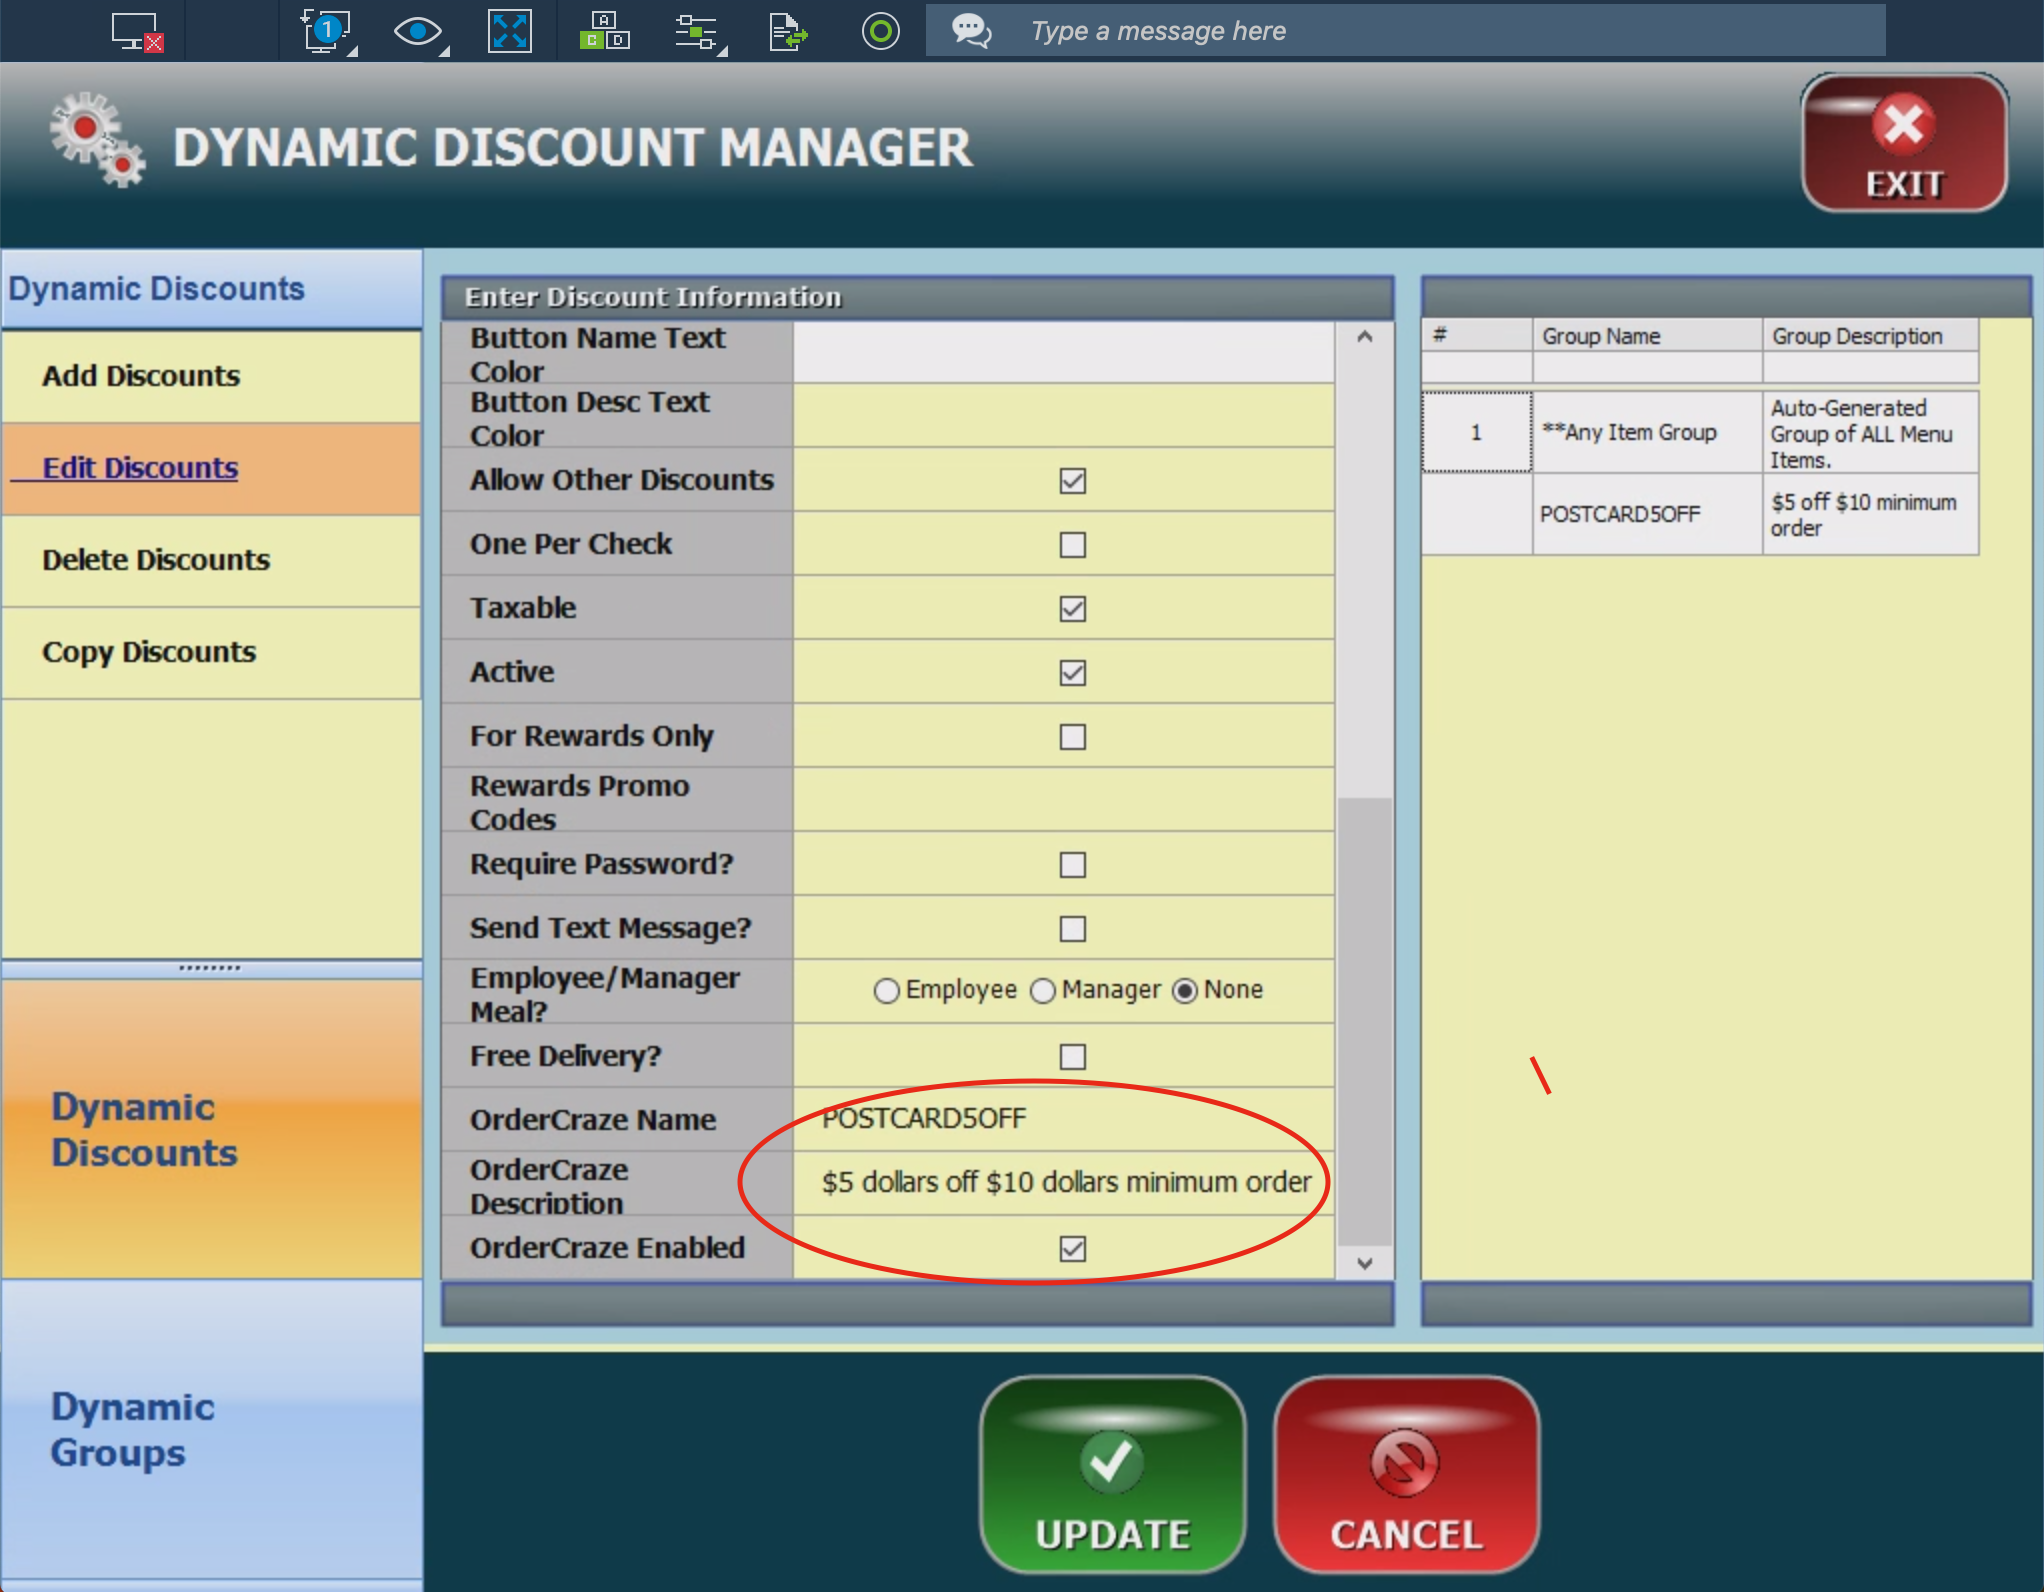Open the sliders settings icon

pos(696,31)
